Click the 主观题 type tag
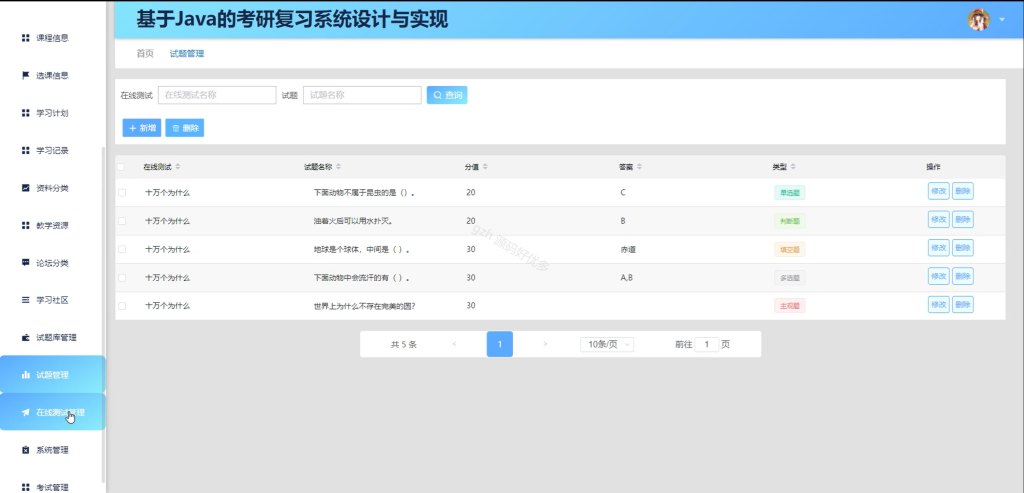This screenshot has height=493, width=1024. [x=789, y=306]
